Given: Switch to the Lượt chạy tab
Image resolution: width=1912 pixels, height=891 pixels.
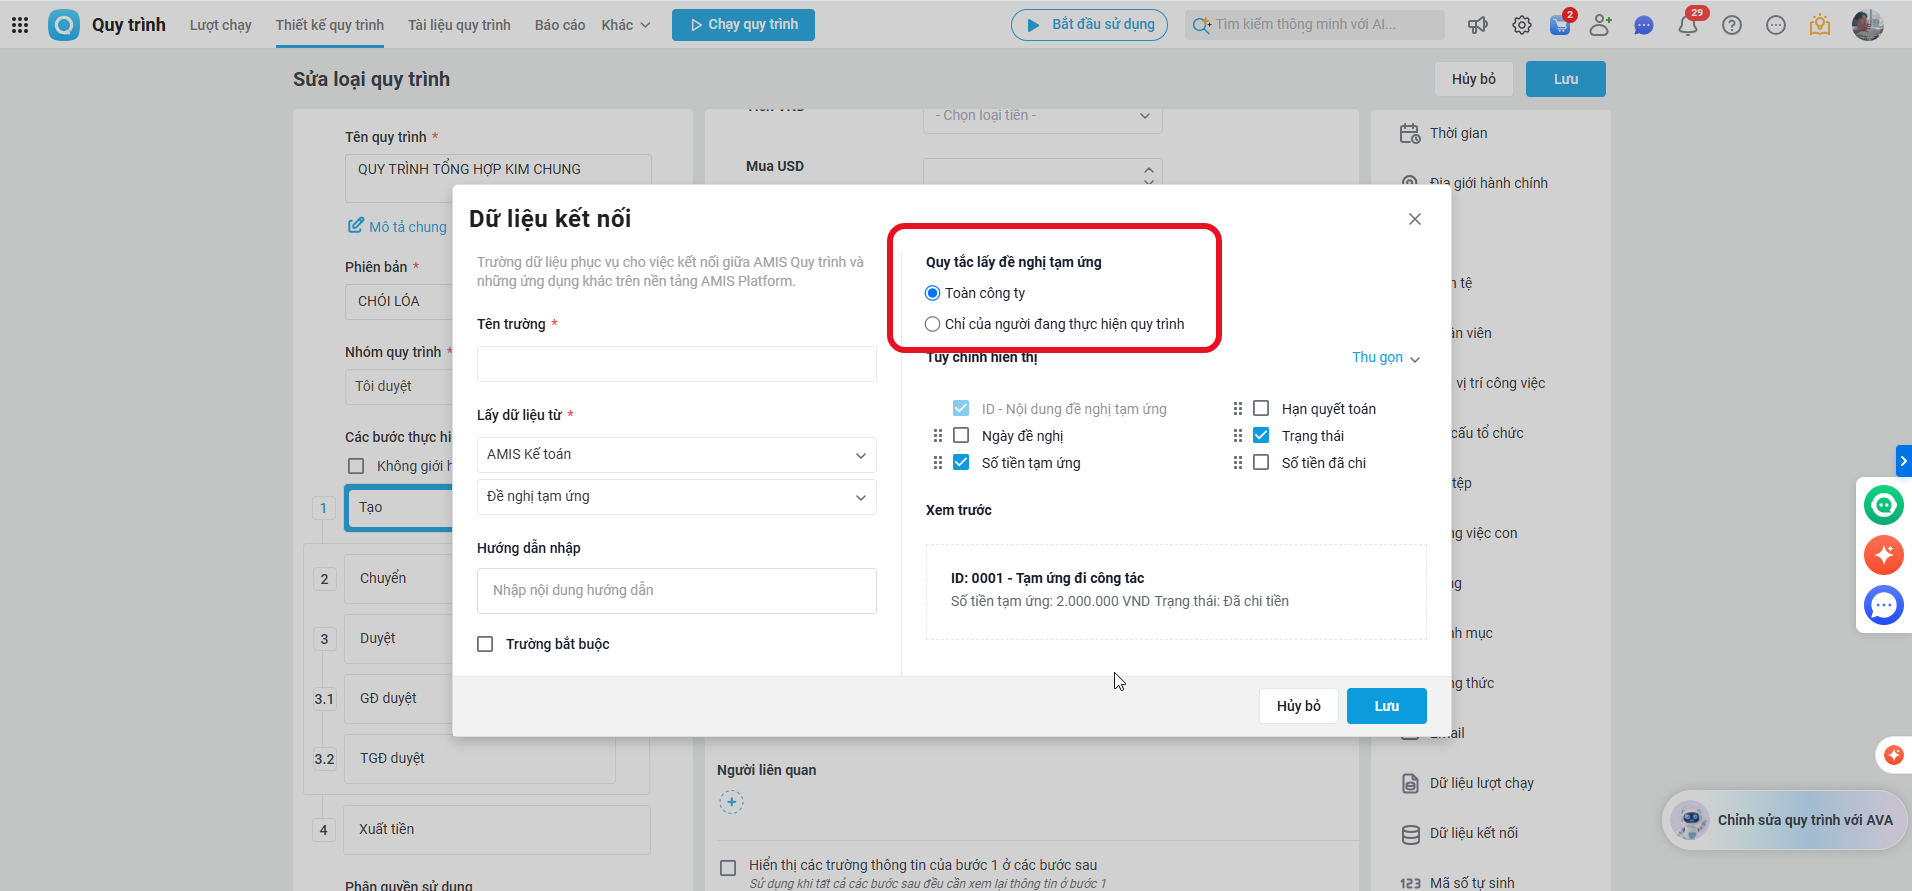Looking at the screenshot, I should (x=221, y=25).
